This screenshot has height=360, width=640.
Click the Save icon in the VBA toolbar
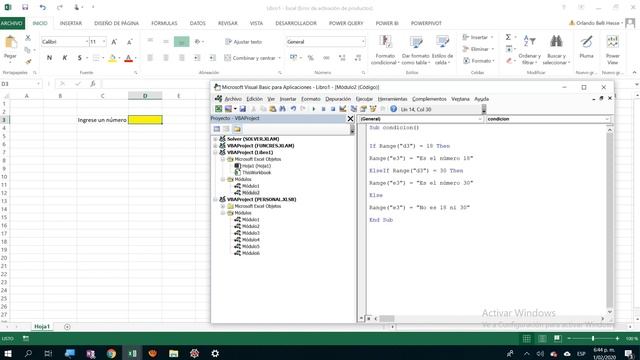point(242,109)
